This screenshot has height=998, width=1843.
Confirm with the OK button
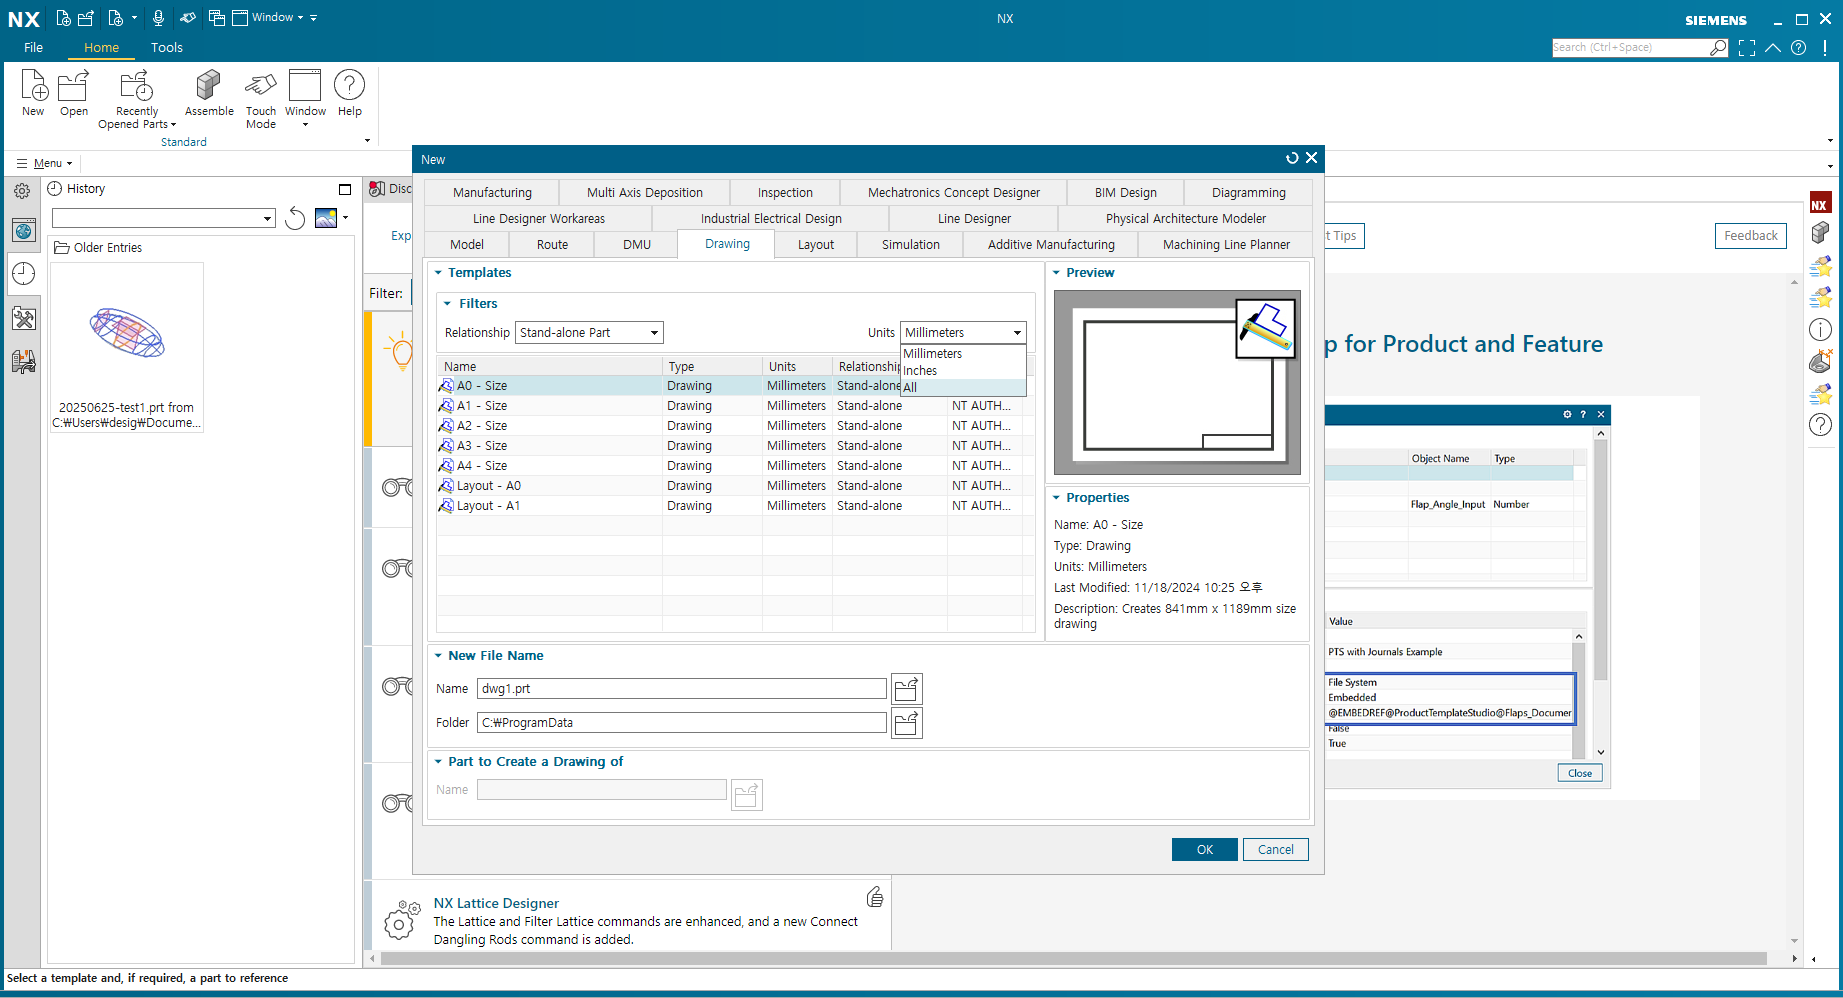click(x=1205, y=850)
